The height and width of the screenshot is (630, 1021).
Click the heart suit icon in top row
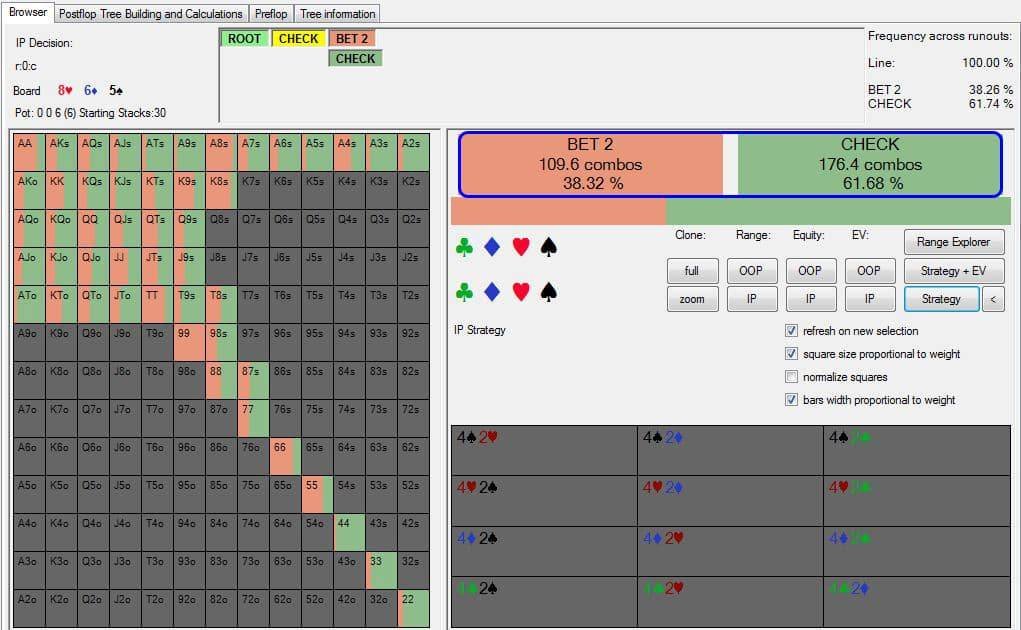pos(520,247)
